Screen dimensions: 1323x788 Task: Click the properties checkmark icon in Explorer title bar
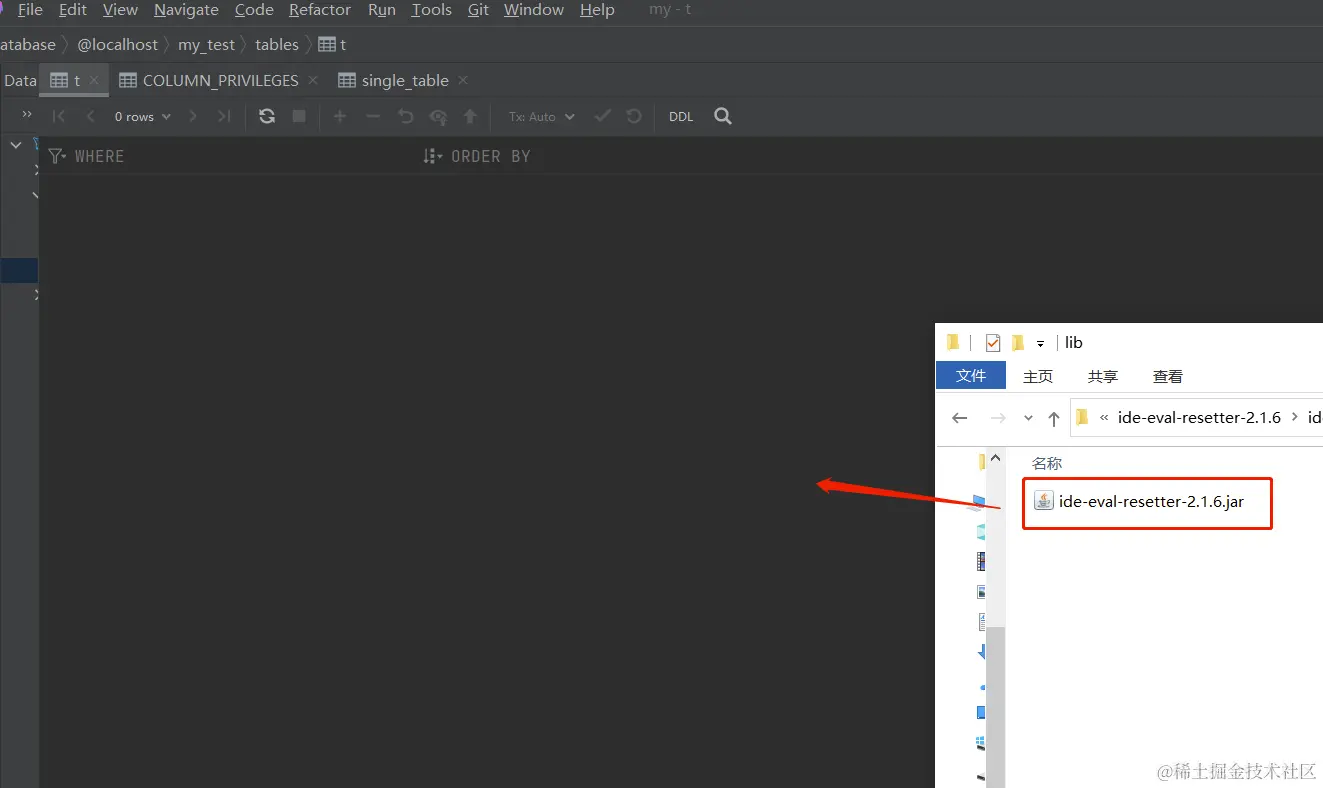click(x=992, y=343)
